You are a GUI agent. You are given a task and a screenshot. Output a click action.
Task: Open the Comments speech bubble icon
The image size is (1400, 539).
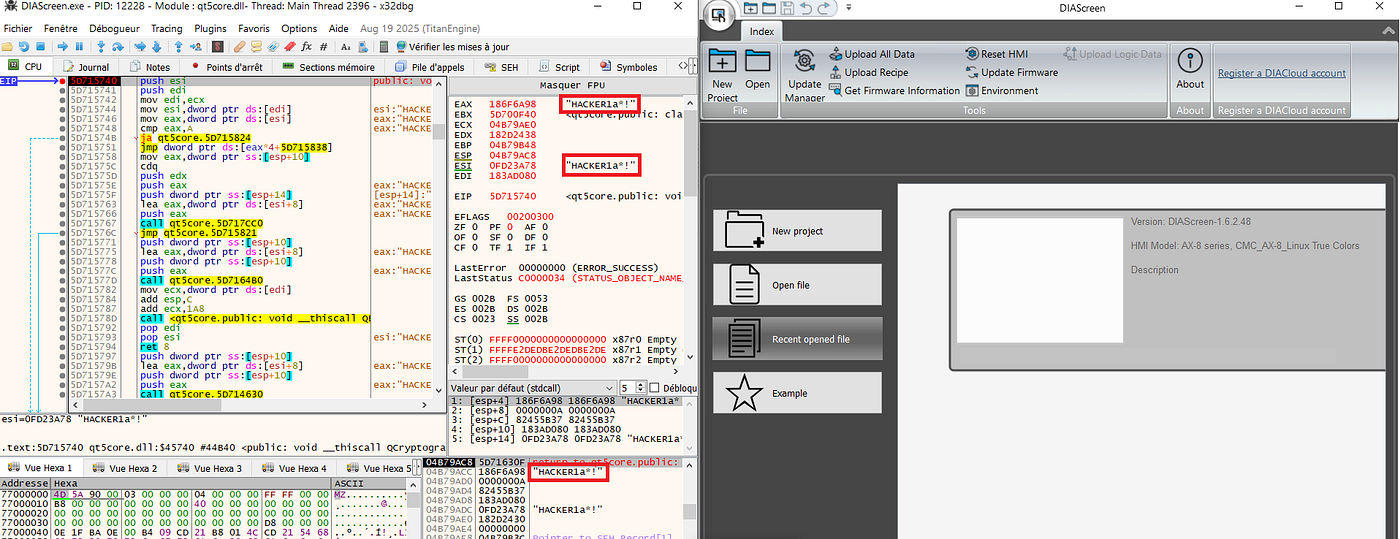[x=256, y=46]
